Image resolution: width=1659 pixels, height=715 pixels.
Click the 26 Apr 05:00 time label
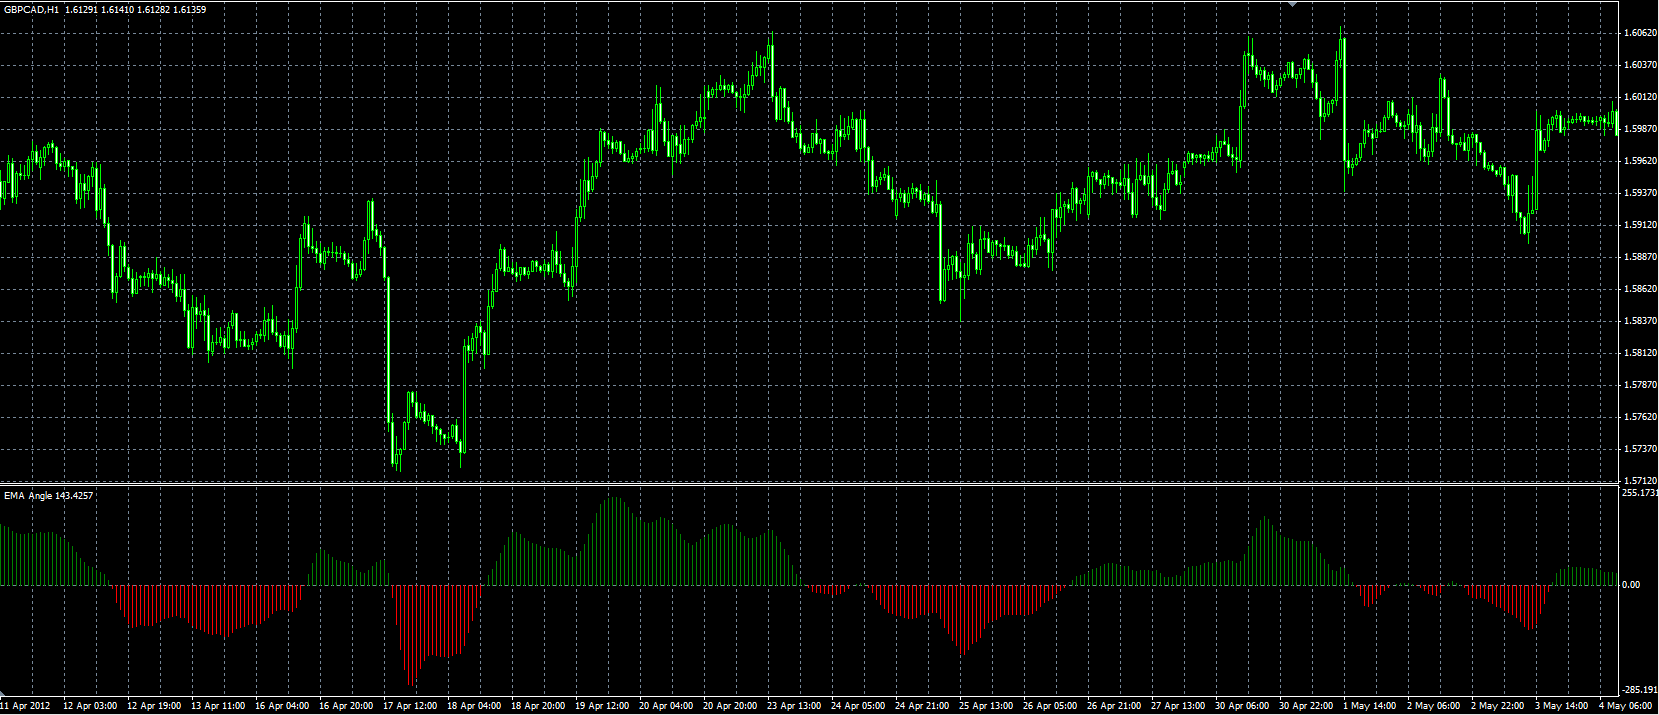1050,706
